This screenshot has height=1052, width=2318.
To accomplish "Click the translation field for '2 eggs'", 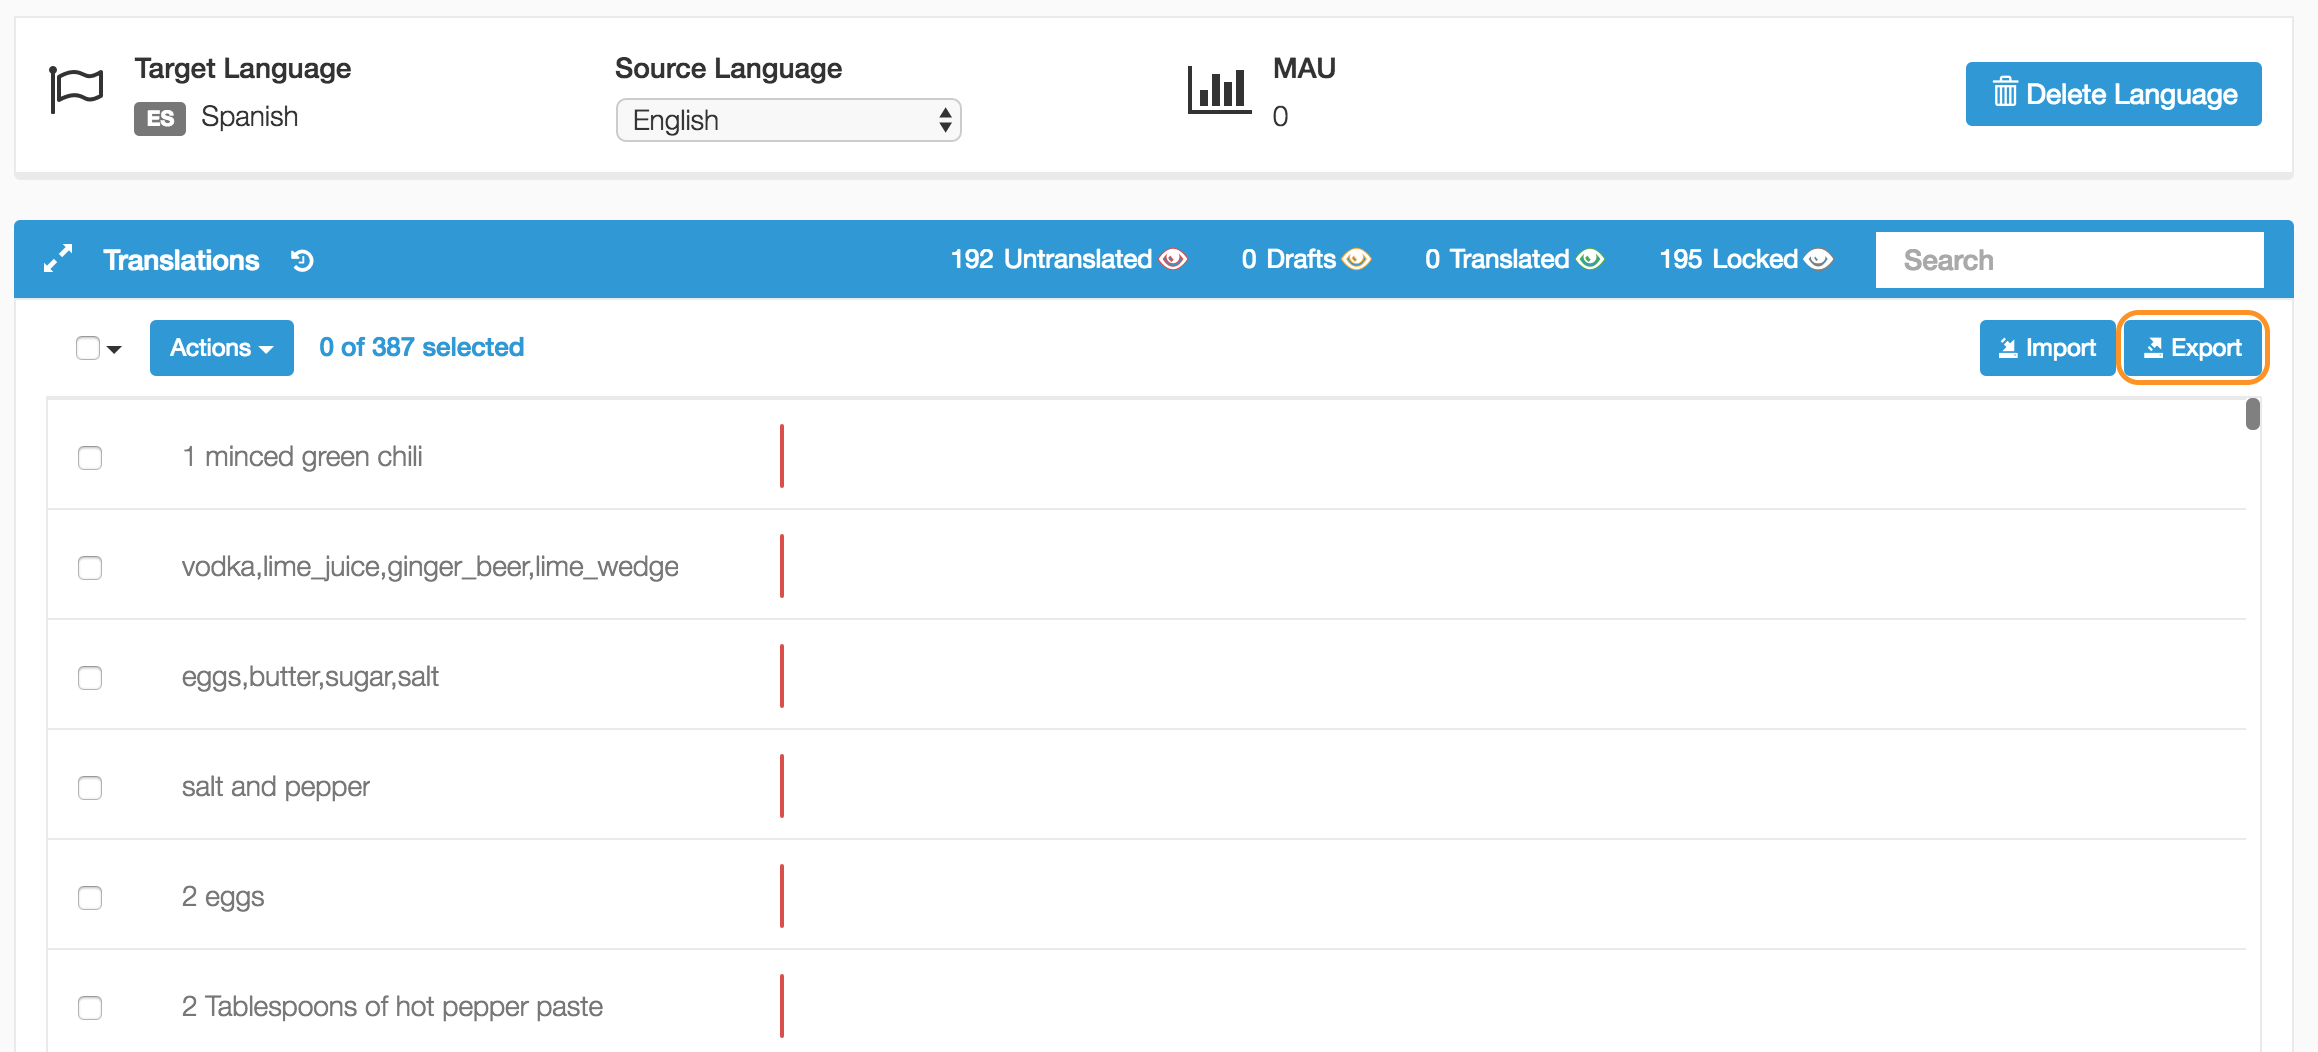I will pos(1515,896).
